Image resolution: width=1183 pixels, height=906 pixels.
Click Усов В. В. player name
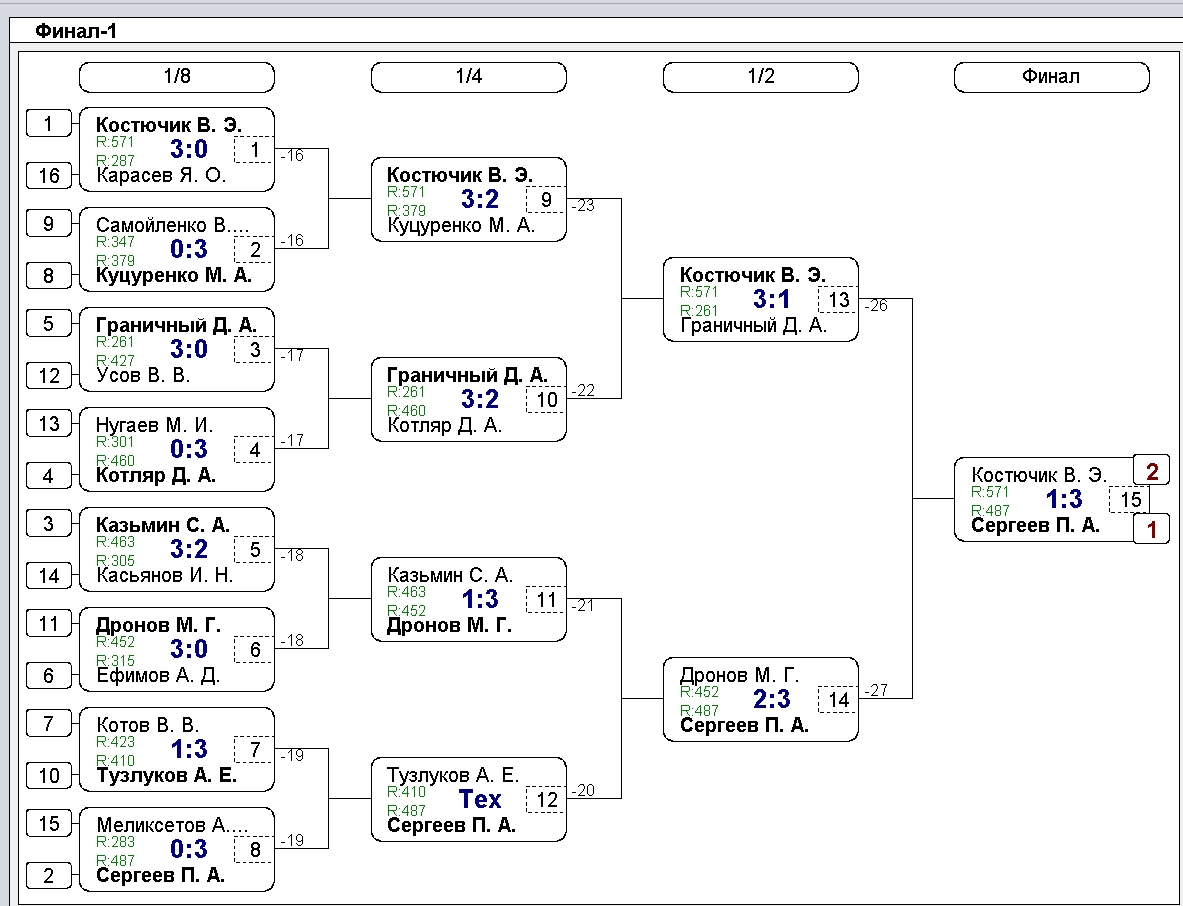(x=143, y=375)
